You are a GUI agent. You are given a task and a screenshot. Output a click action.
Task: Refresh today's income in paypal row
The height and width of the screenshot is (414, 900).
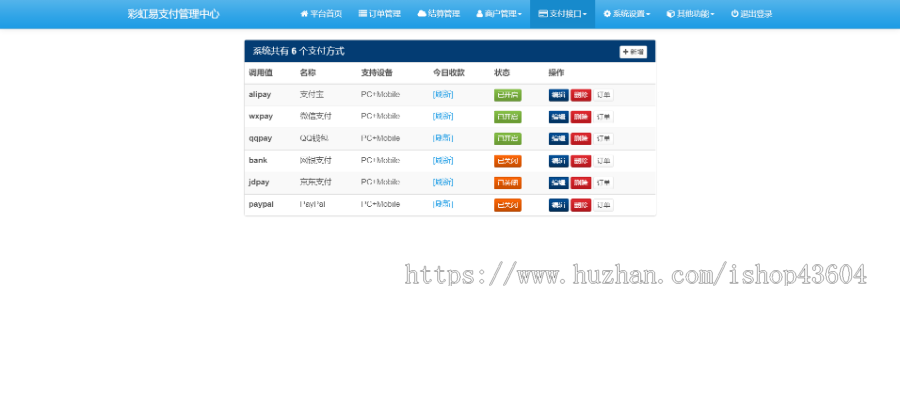click(x=443, y=204)
